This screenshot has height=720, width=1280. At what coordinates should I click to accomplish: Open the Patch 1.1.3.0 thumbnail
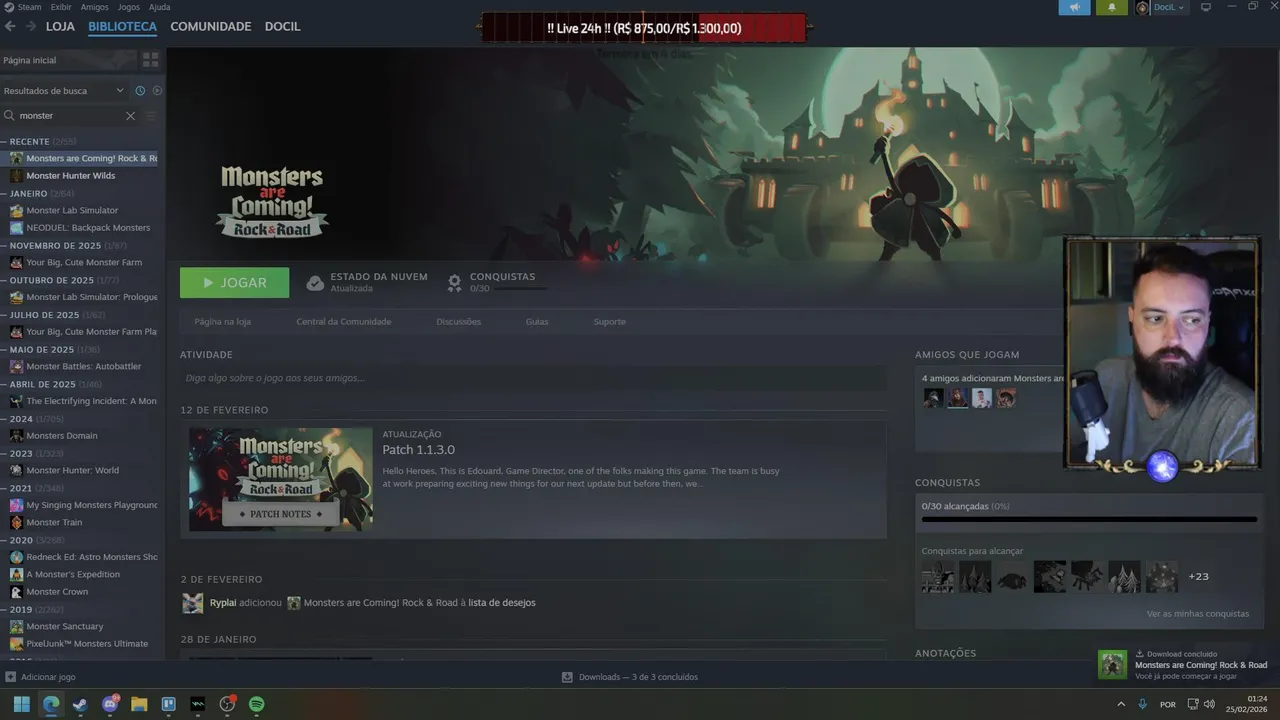(x=281, y=479)
